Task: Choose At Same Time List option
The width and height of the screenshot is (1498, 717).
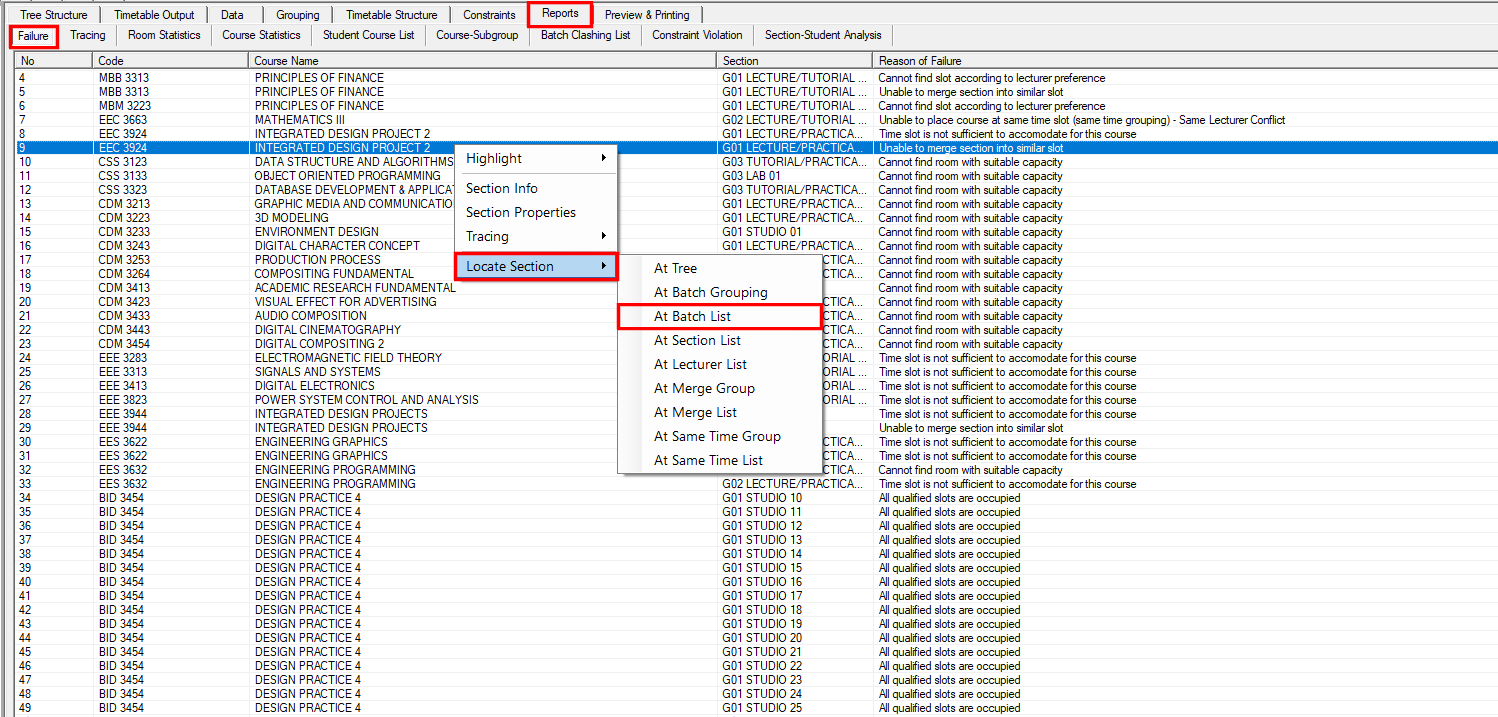Action: click(x=719, y=460)
